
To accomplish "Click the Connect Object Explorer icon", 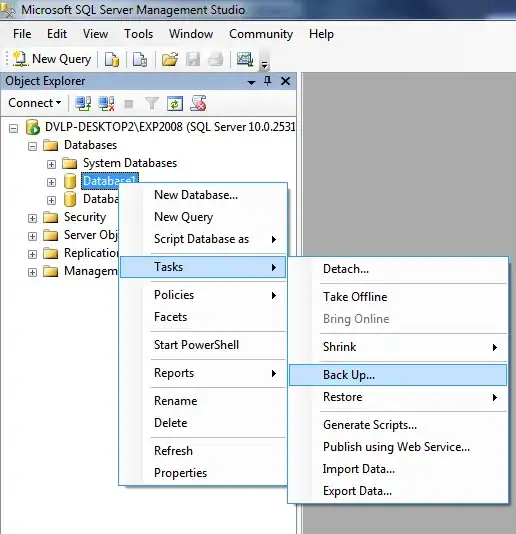I will click(x=83, y=103).
